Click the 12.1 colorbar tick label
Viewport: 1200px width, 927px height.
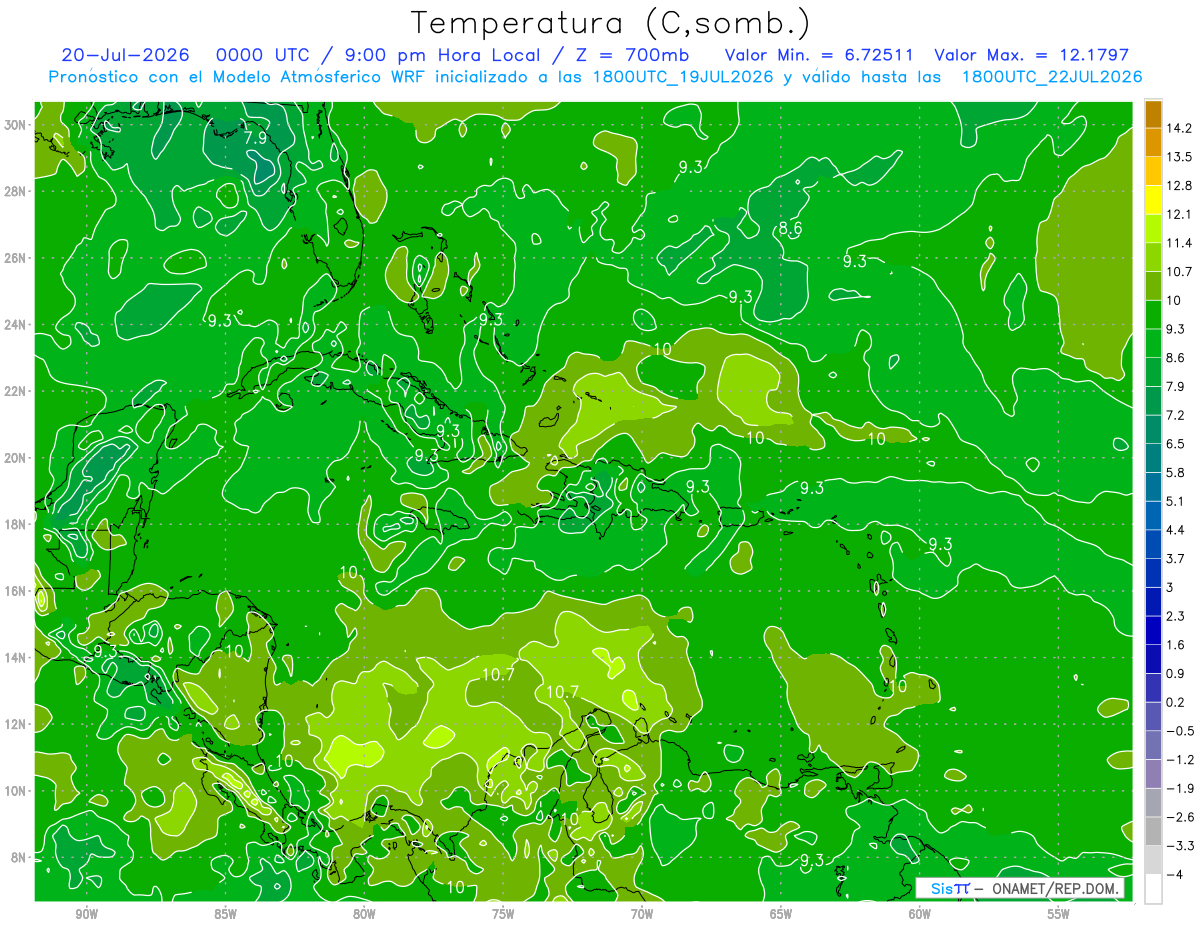[x=1179, y=214]
